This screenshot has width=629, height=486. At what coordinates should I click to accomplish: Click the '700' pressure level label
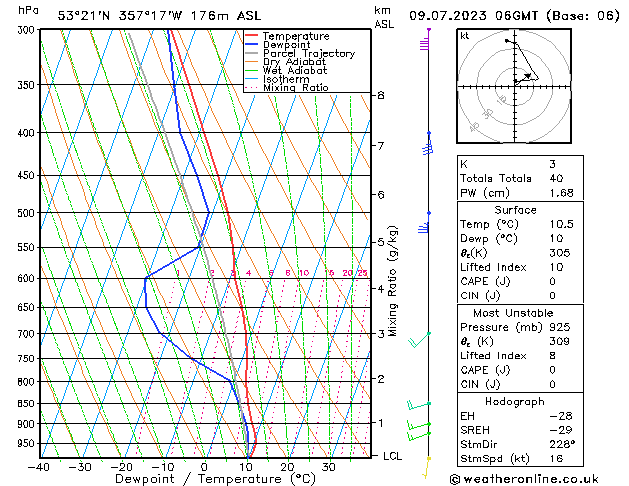click(x=28, y=334)
